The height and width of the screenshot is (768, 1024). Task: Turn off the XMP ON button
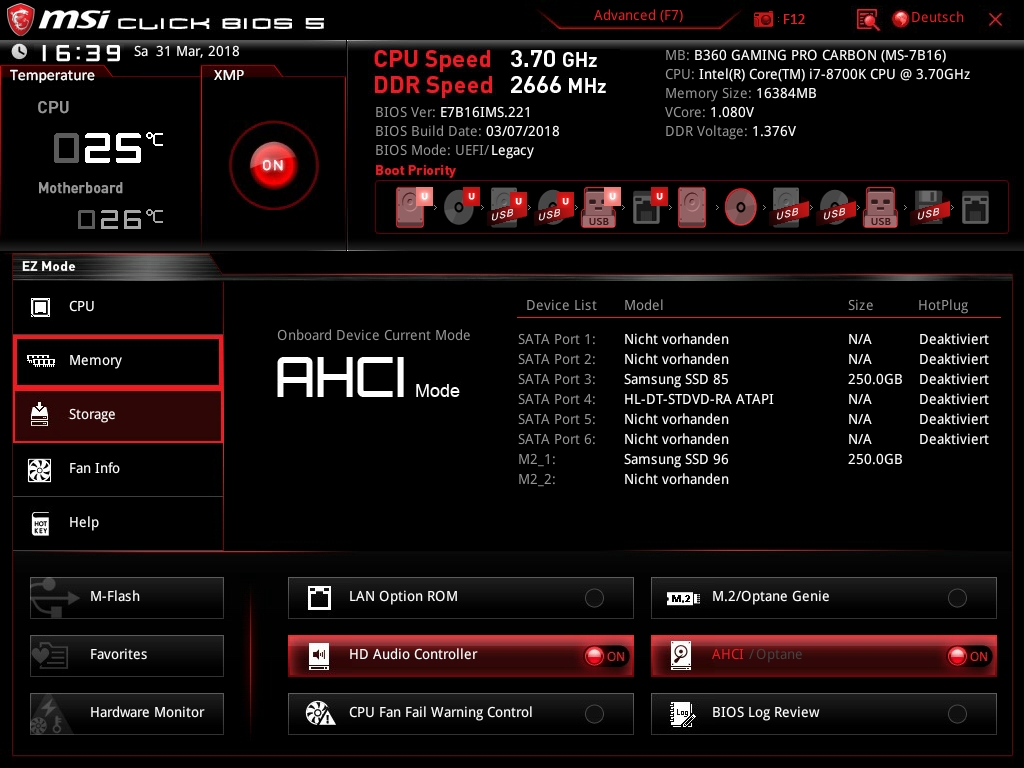tap(274, 165)
